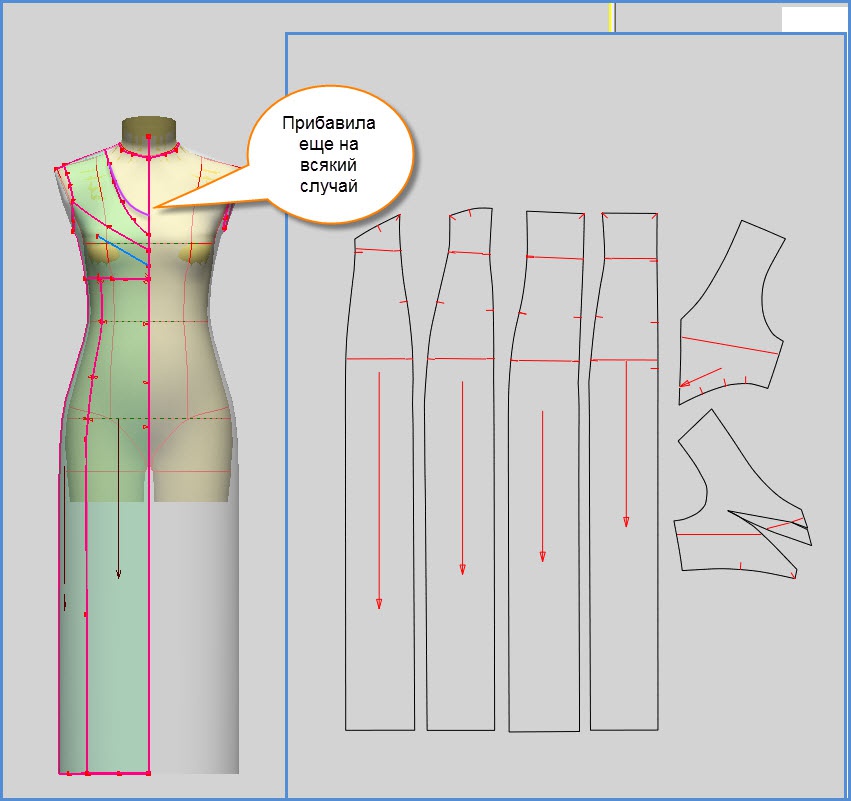851x801 pixels.
Task: Select the mannequin's neck top control point
Action: (x=148, y=136)
